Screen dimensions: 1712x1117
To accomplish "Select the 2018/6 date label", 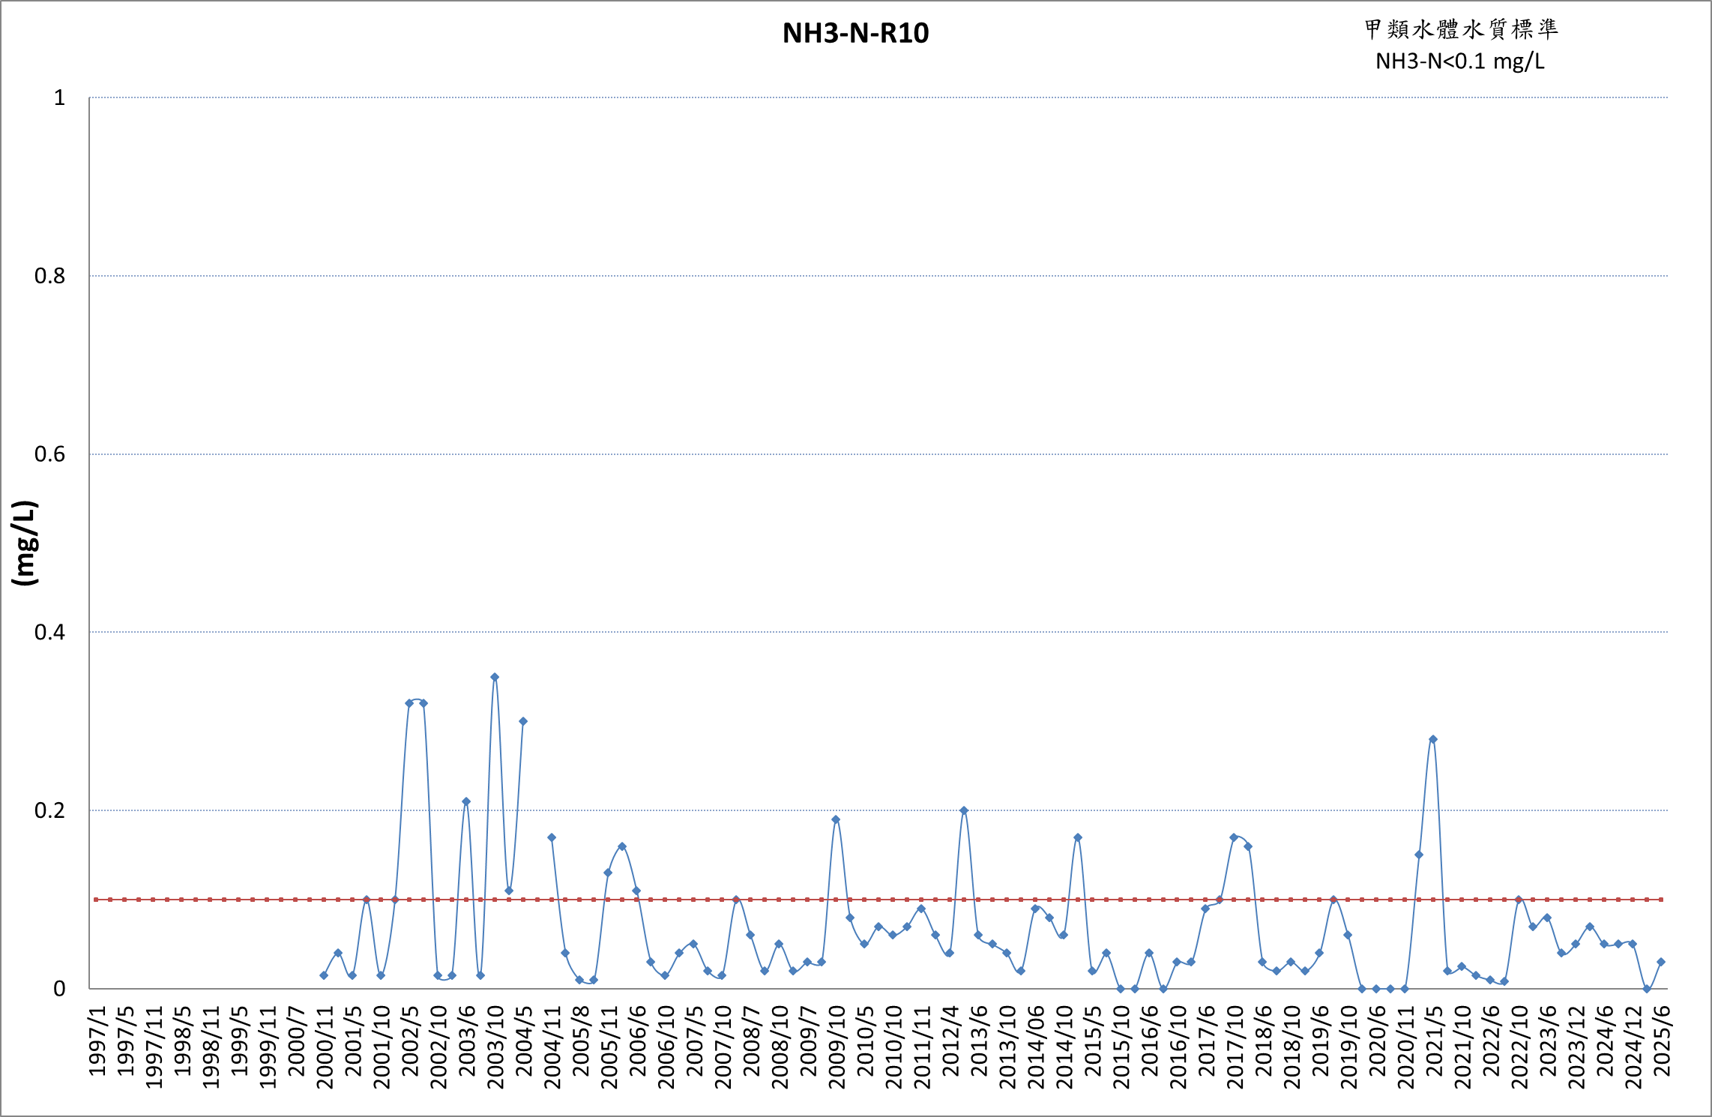I will pos(1262,1042).
